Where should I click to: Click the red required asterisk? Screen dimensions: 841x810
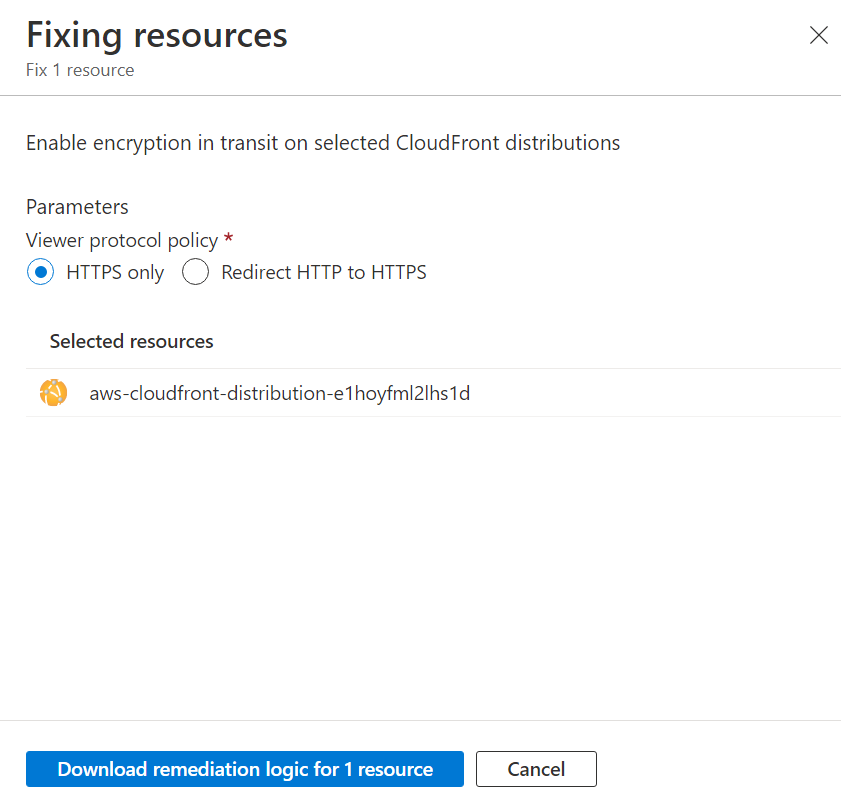click(x=229, y=239)
